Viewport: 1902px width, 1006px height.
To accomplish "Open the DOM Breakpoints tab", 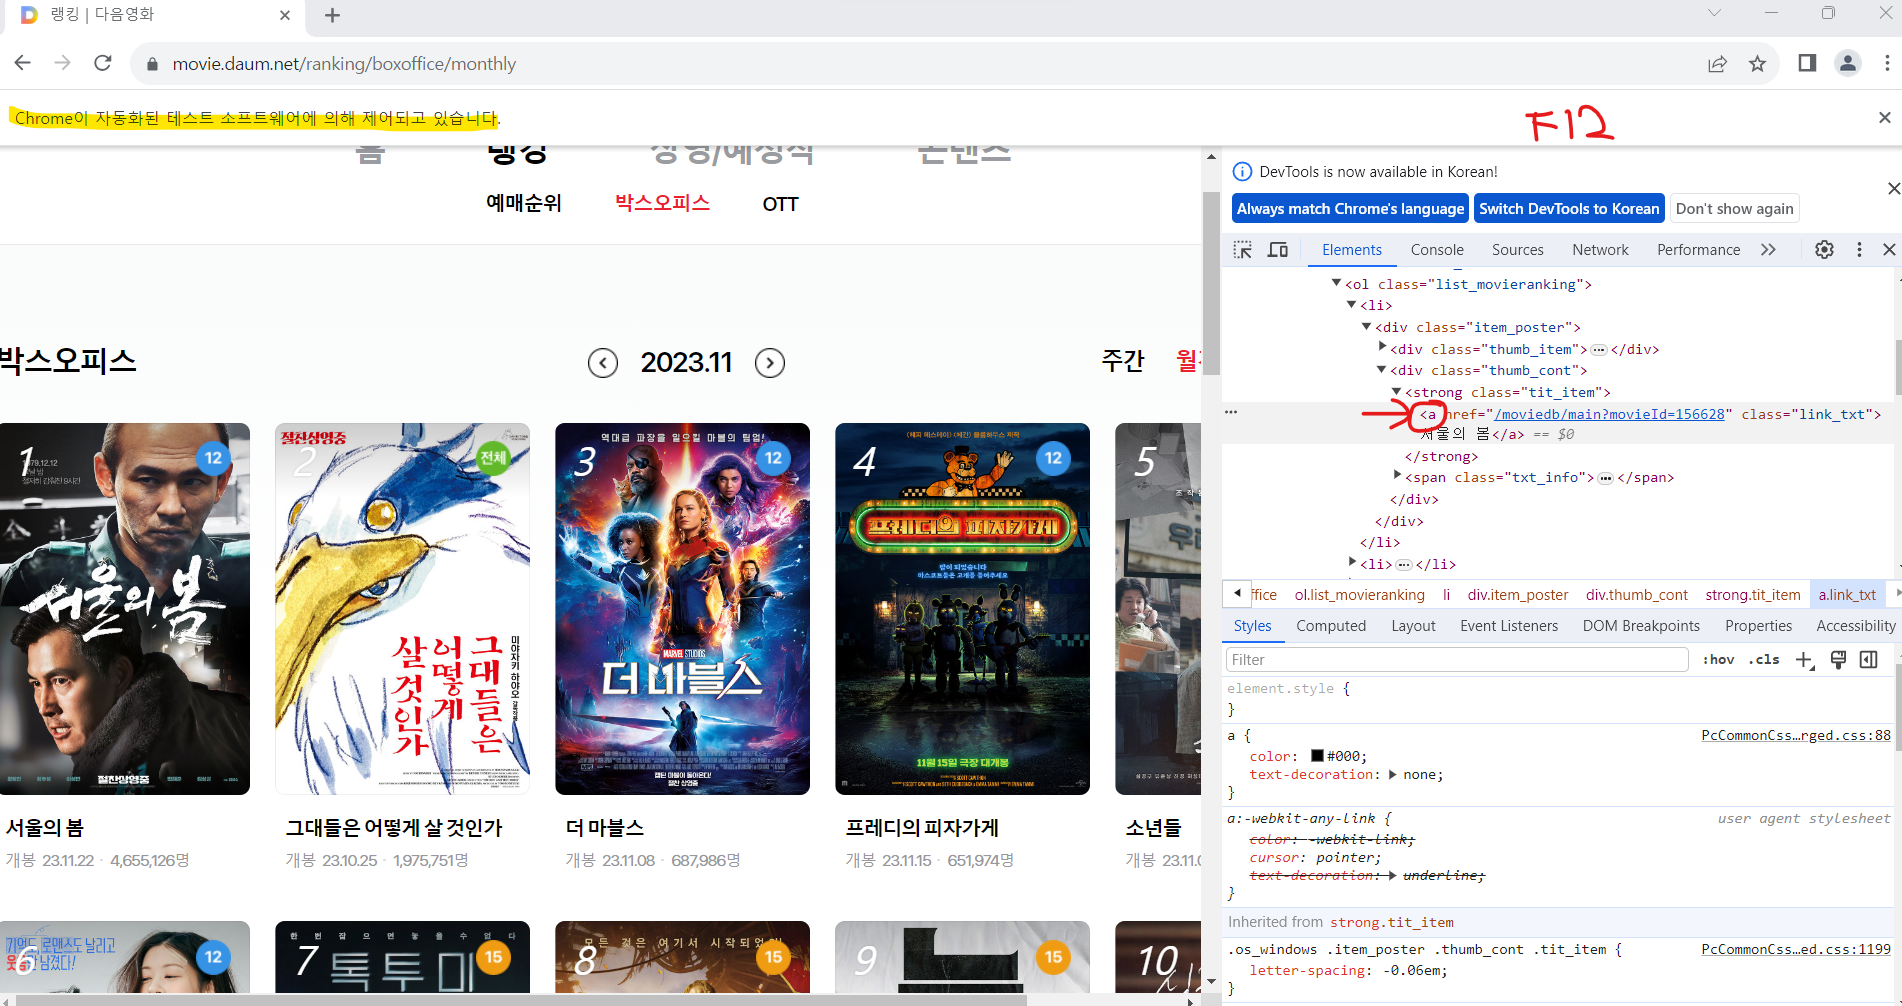I will tap(1641, 626).
